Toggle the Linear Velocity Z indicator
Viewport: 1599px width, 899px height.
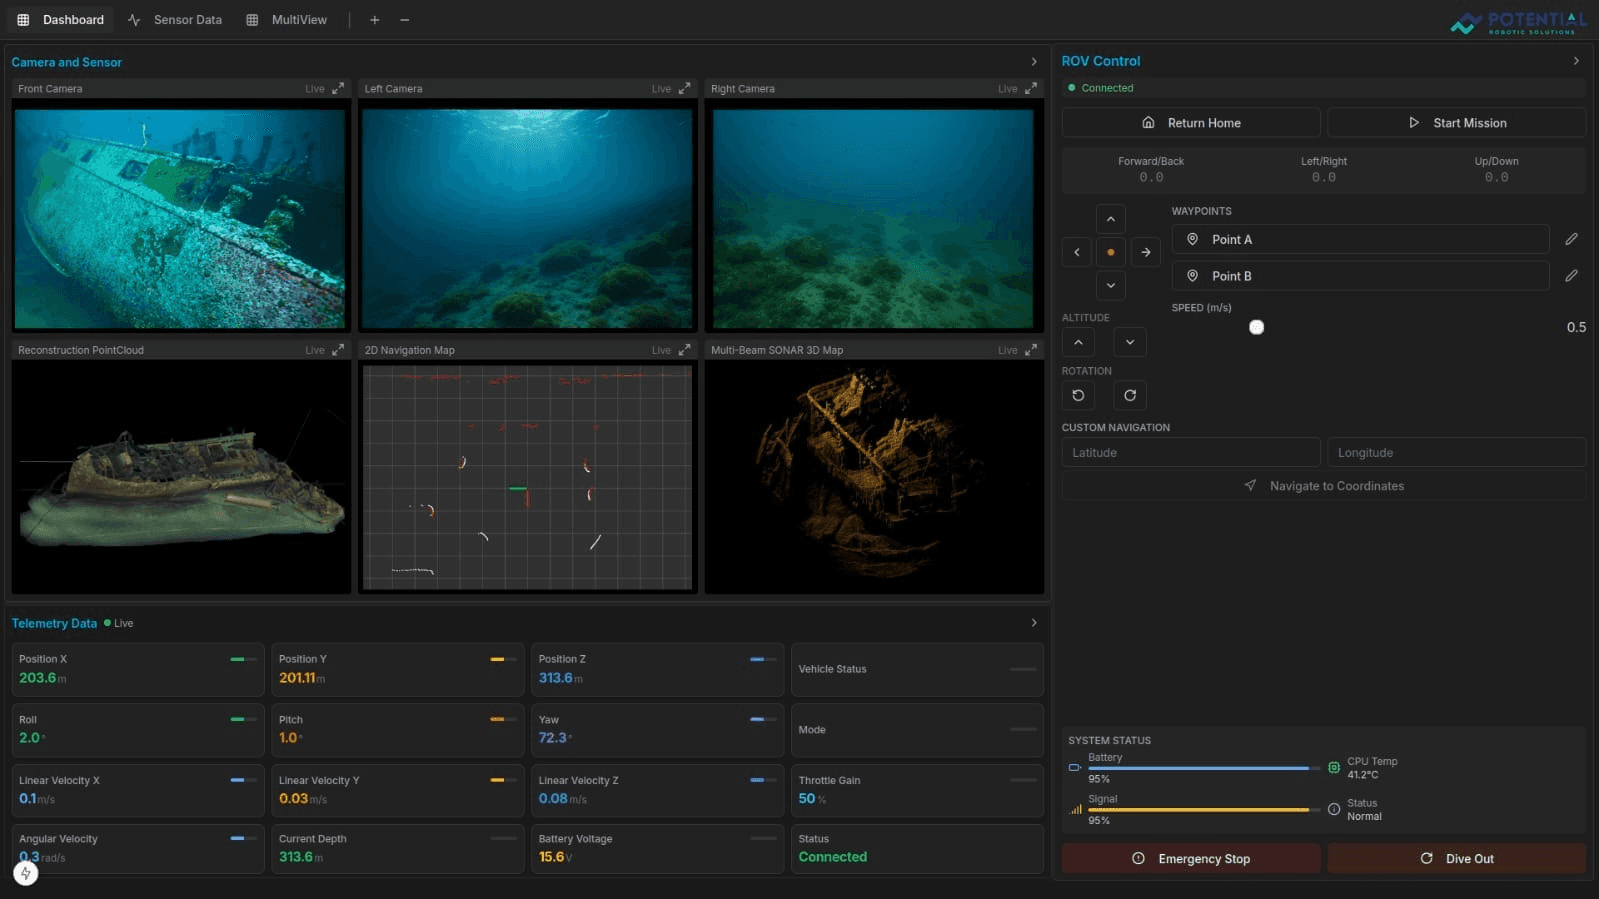tap(763, 780)
